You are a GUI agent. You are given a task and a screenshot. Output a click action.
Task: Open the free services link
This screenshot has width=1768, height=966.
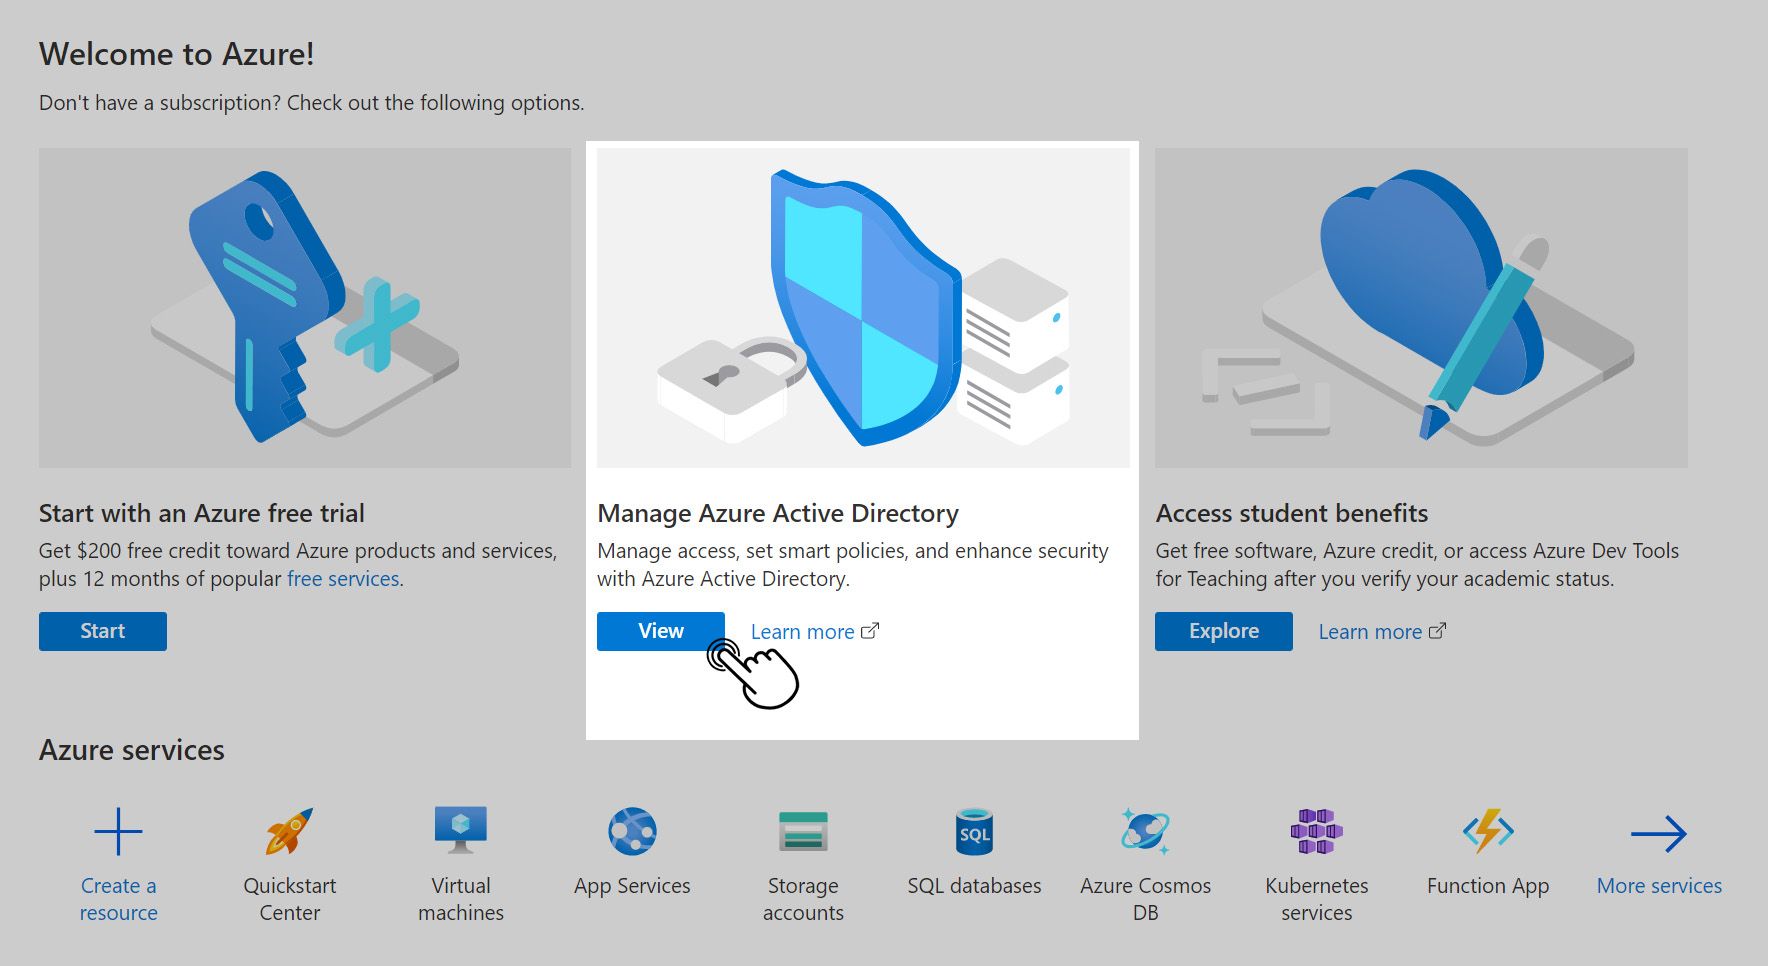[x=341, y=578]
